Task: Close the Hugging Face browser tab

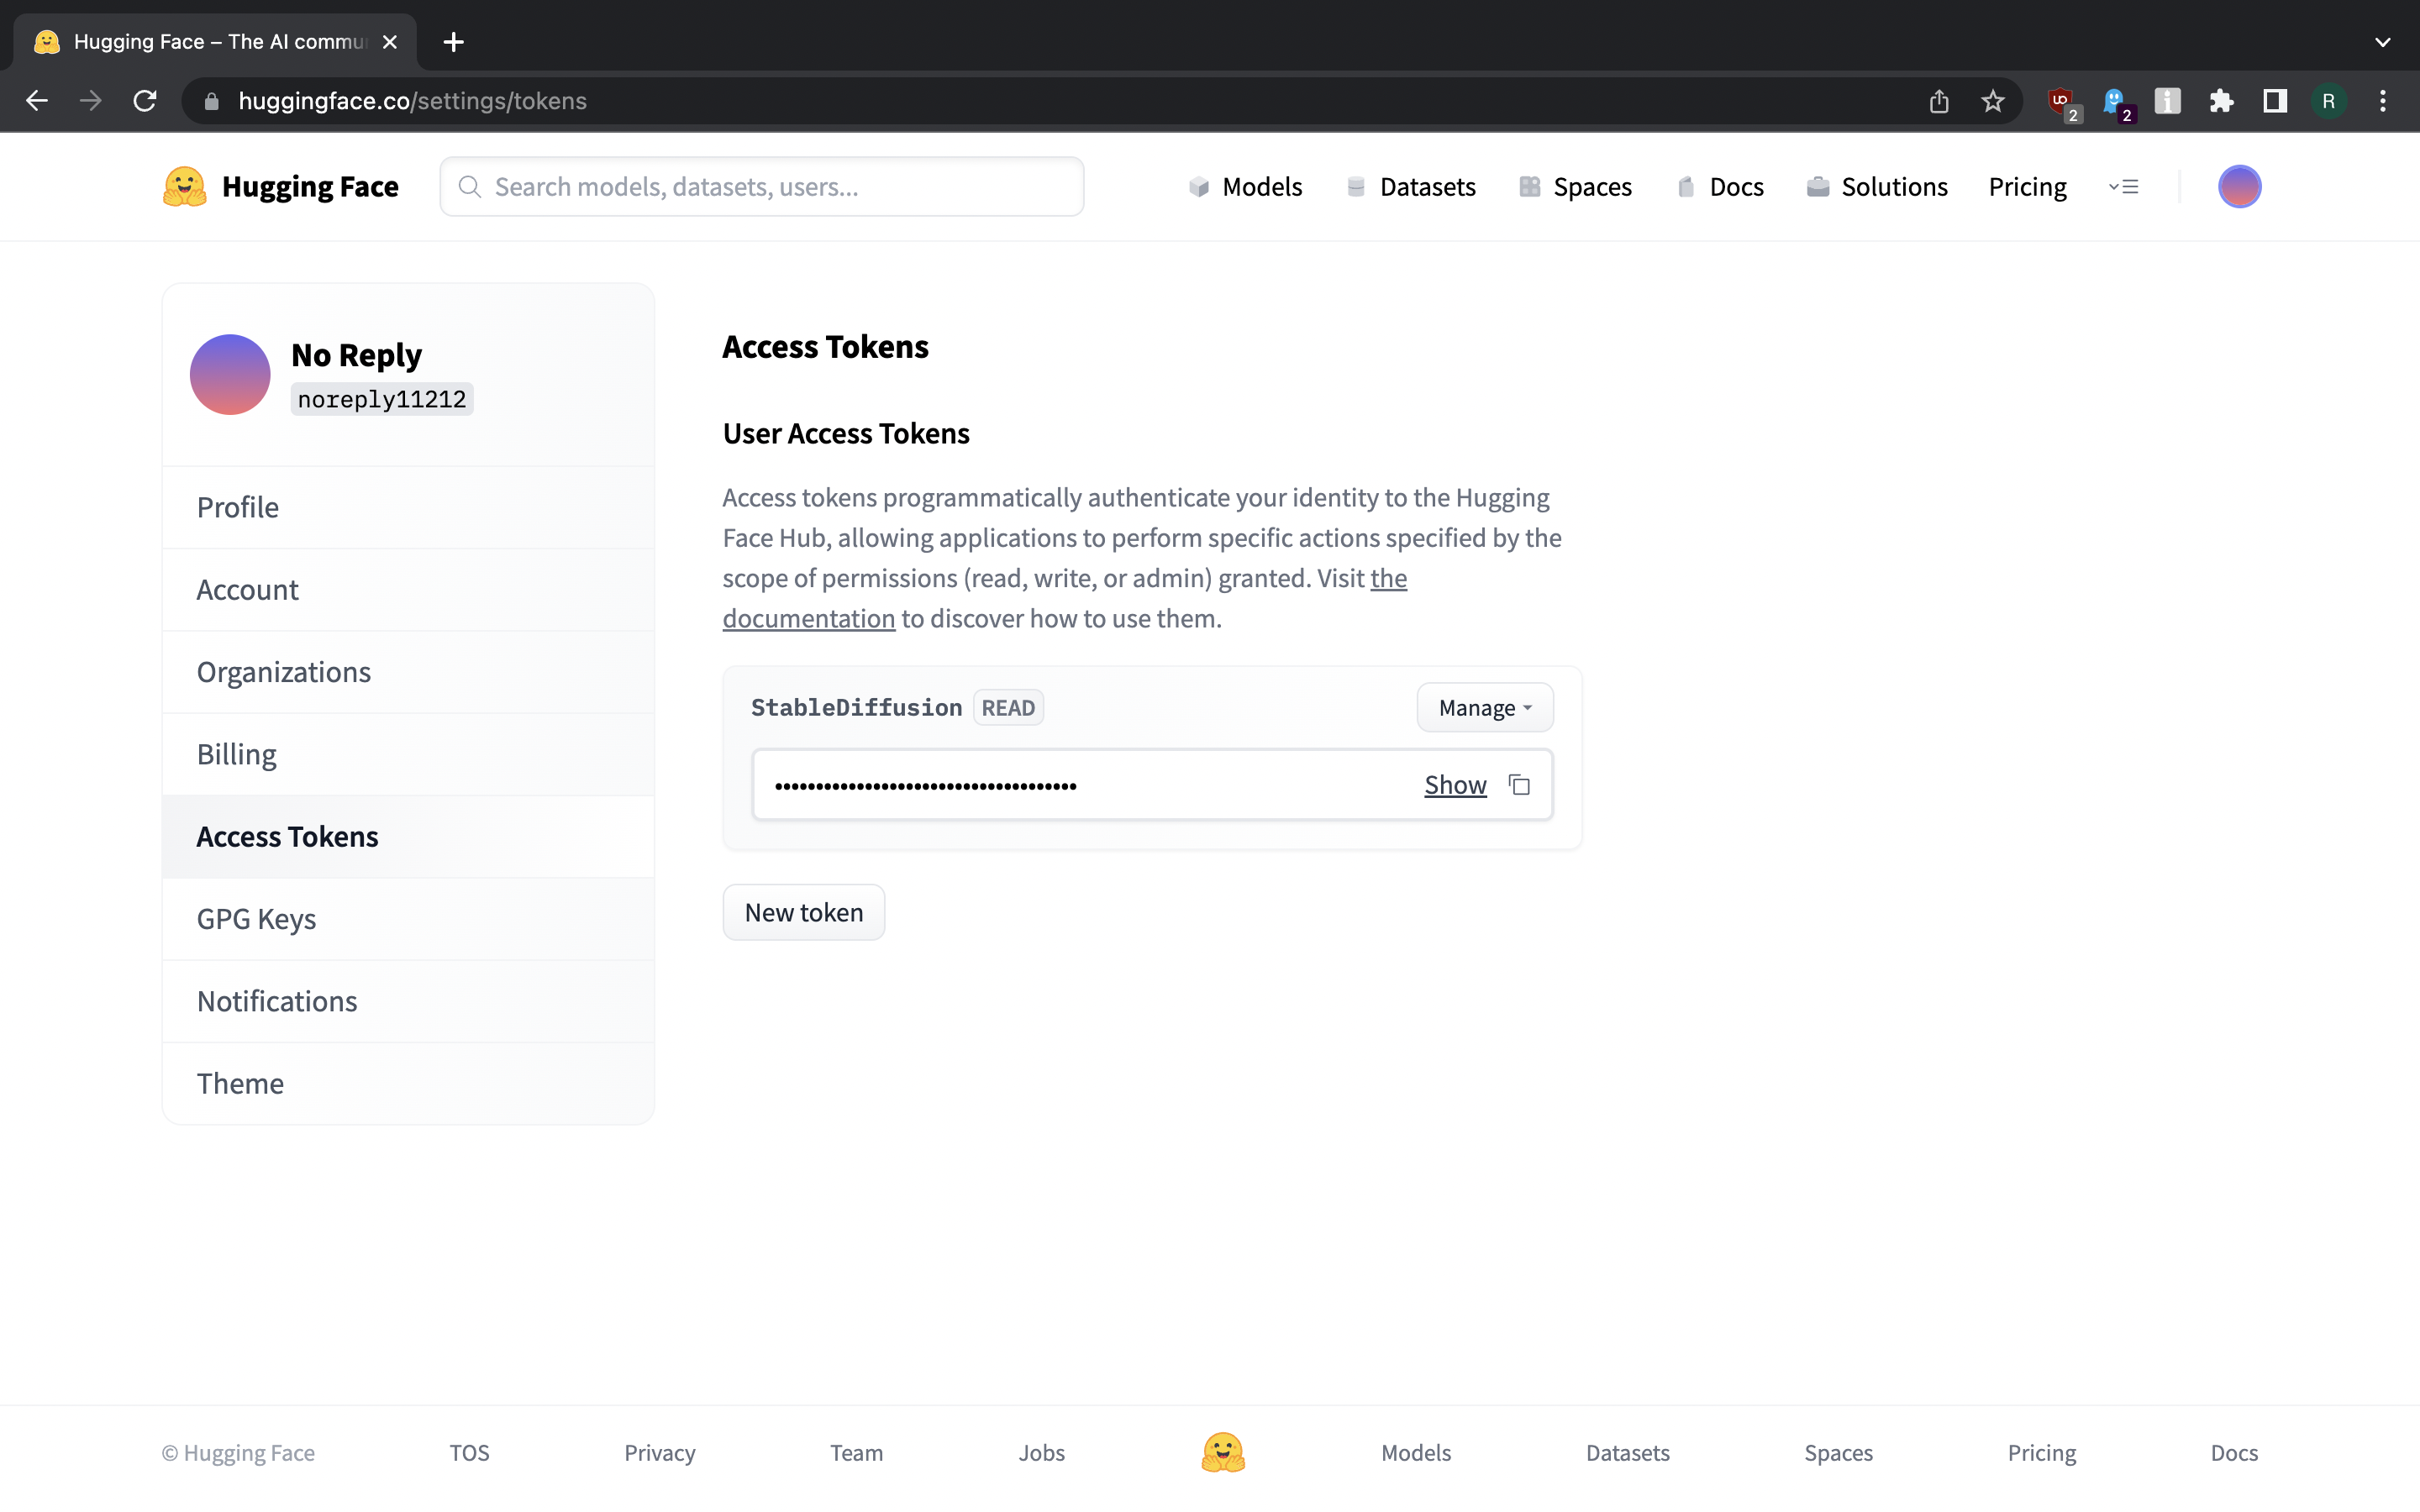Action: (x=390, y=42)
